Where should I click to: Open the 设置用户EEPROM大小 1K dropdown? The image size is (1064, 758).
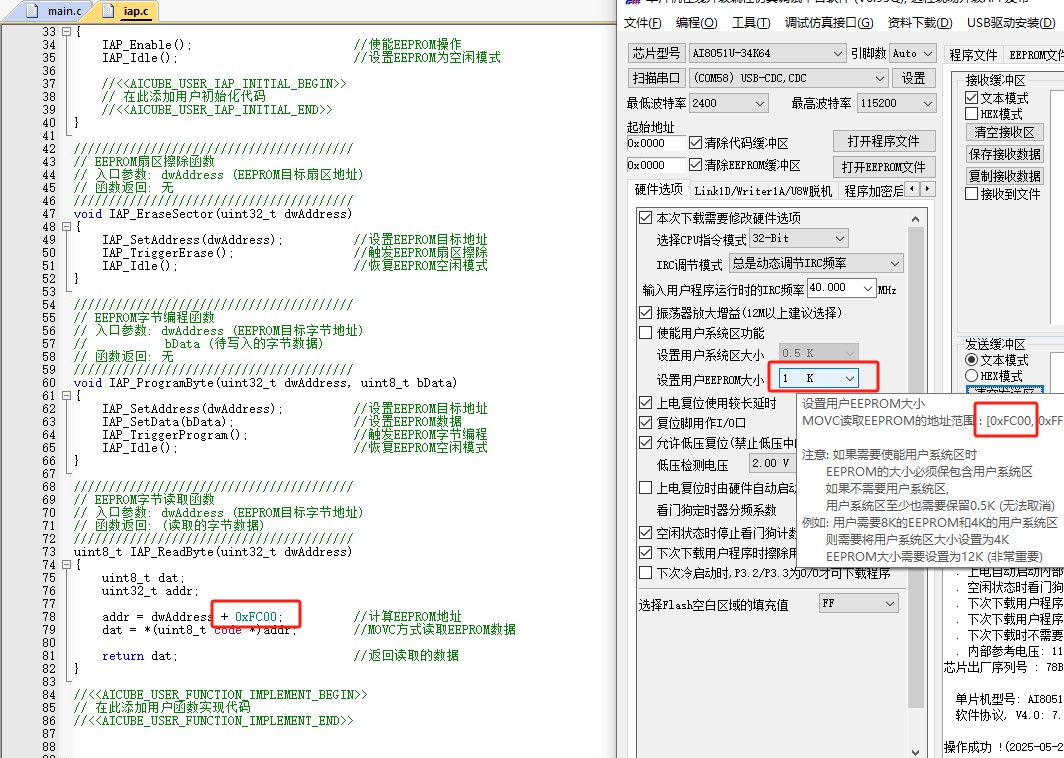[x=818, y=379]
